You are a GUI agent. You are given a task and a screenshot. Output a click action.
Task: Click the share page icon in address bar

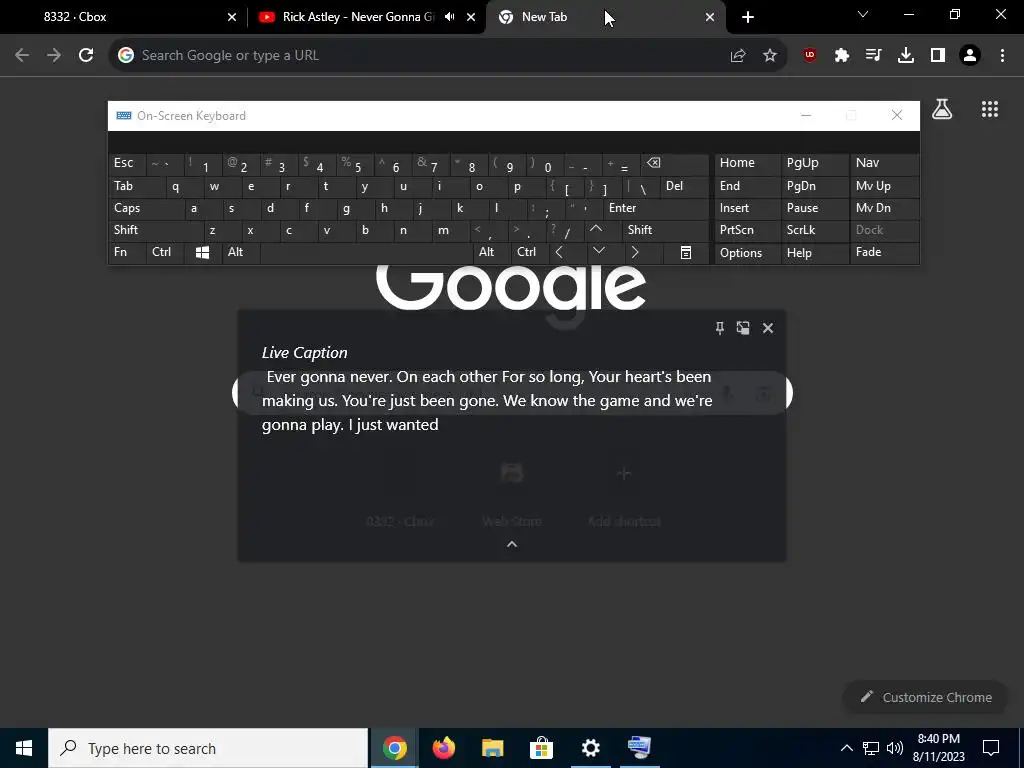[x=738, y=56]
